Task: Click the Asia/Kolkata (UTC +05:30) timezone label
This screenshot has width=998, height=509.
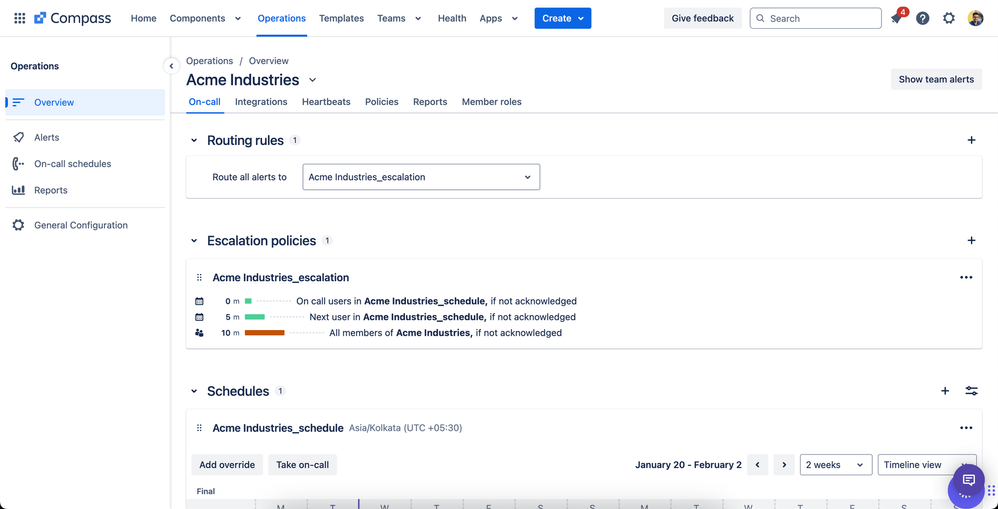Action: point(405,428)
